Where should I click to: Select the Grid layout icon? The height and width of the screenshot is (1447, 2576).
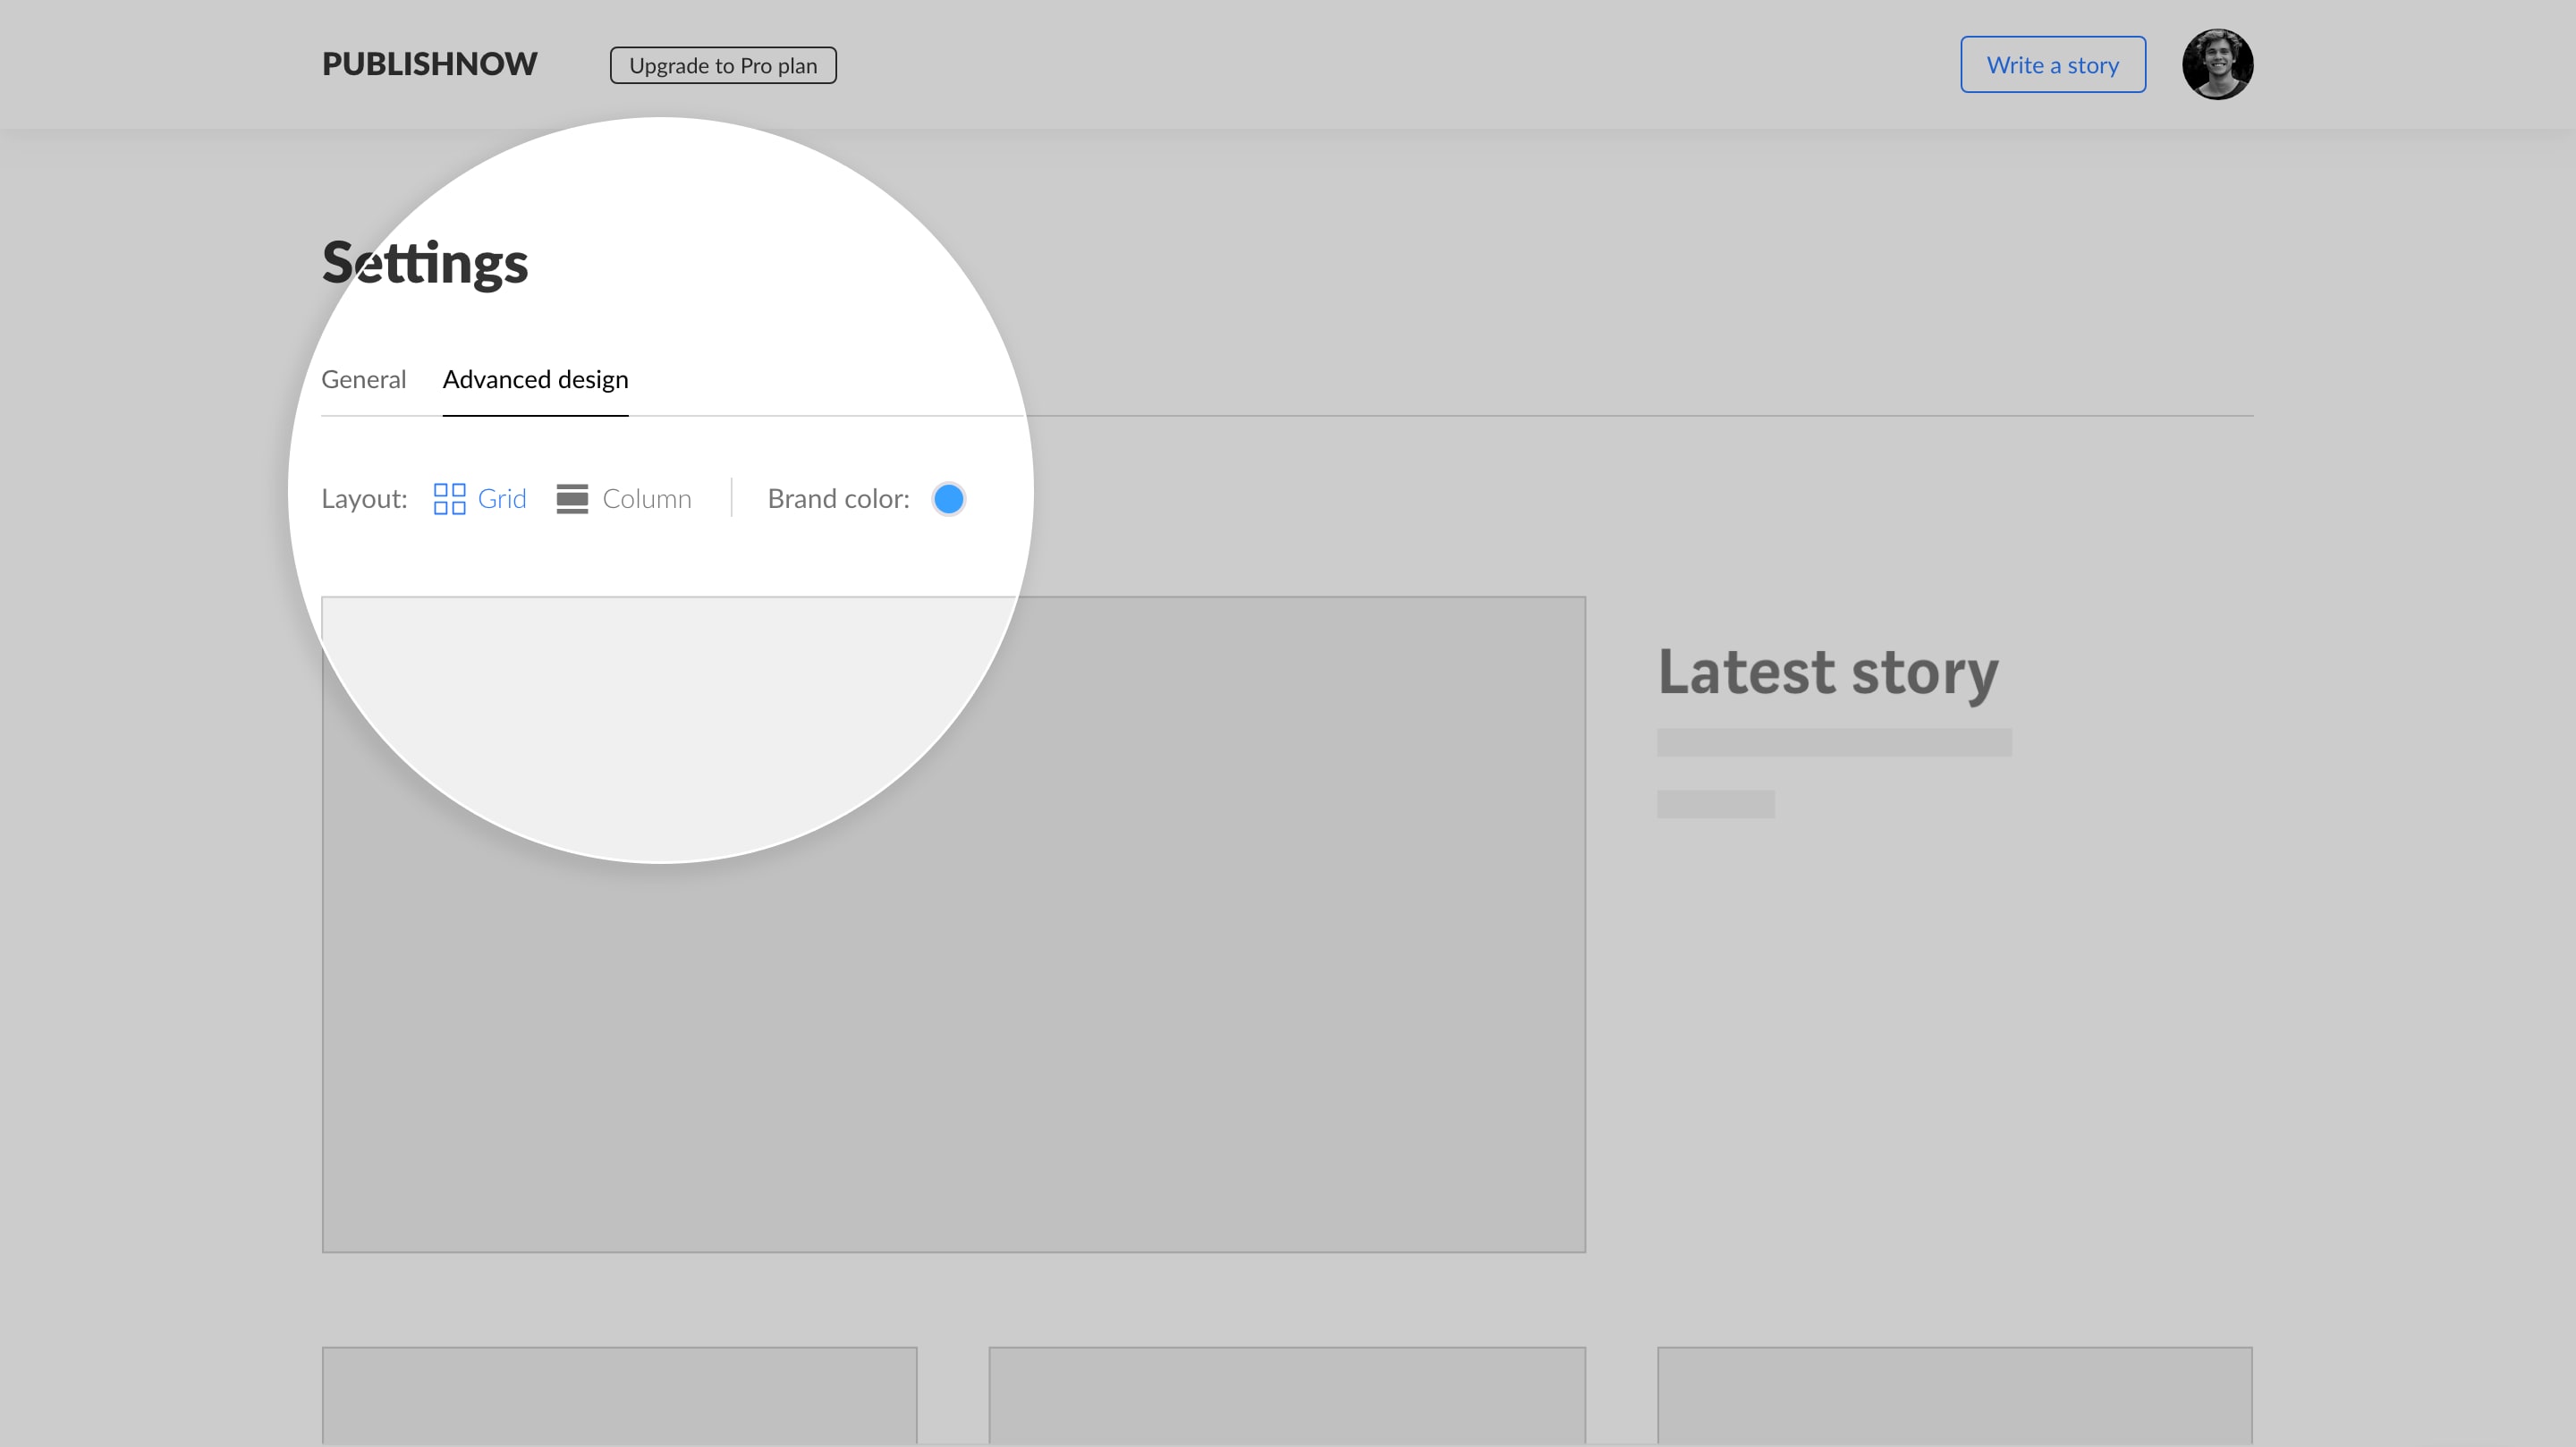click(449, 498)
